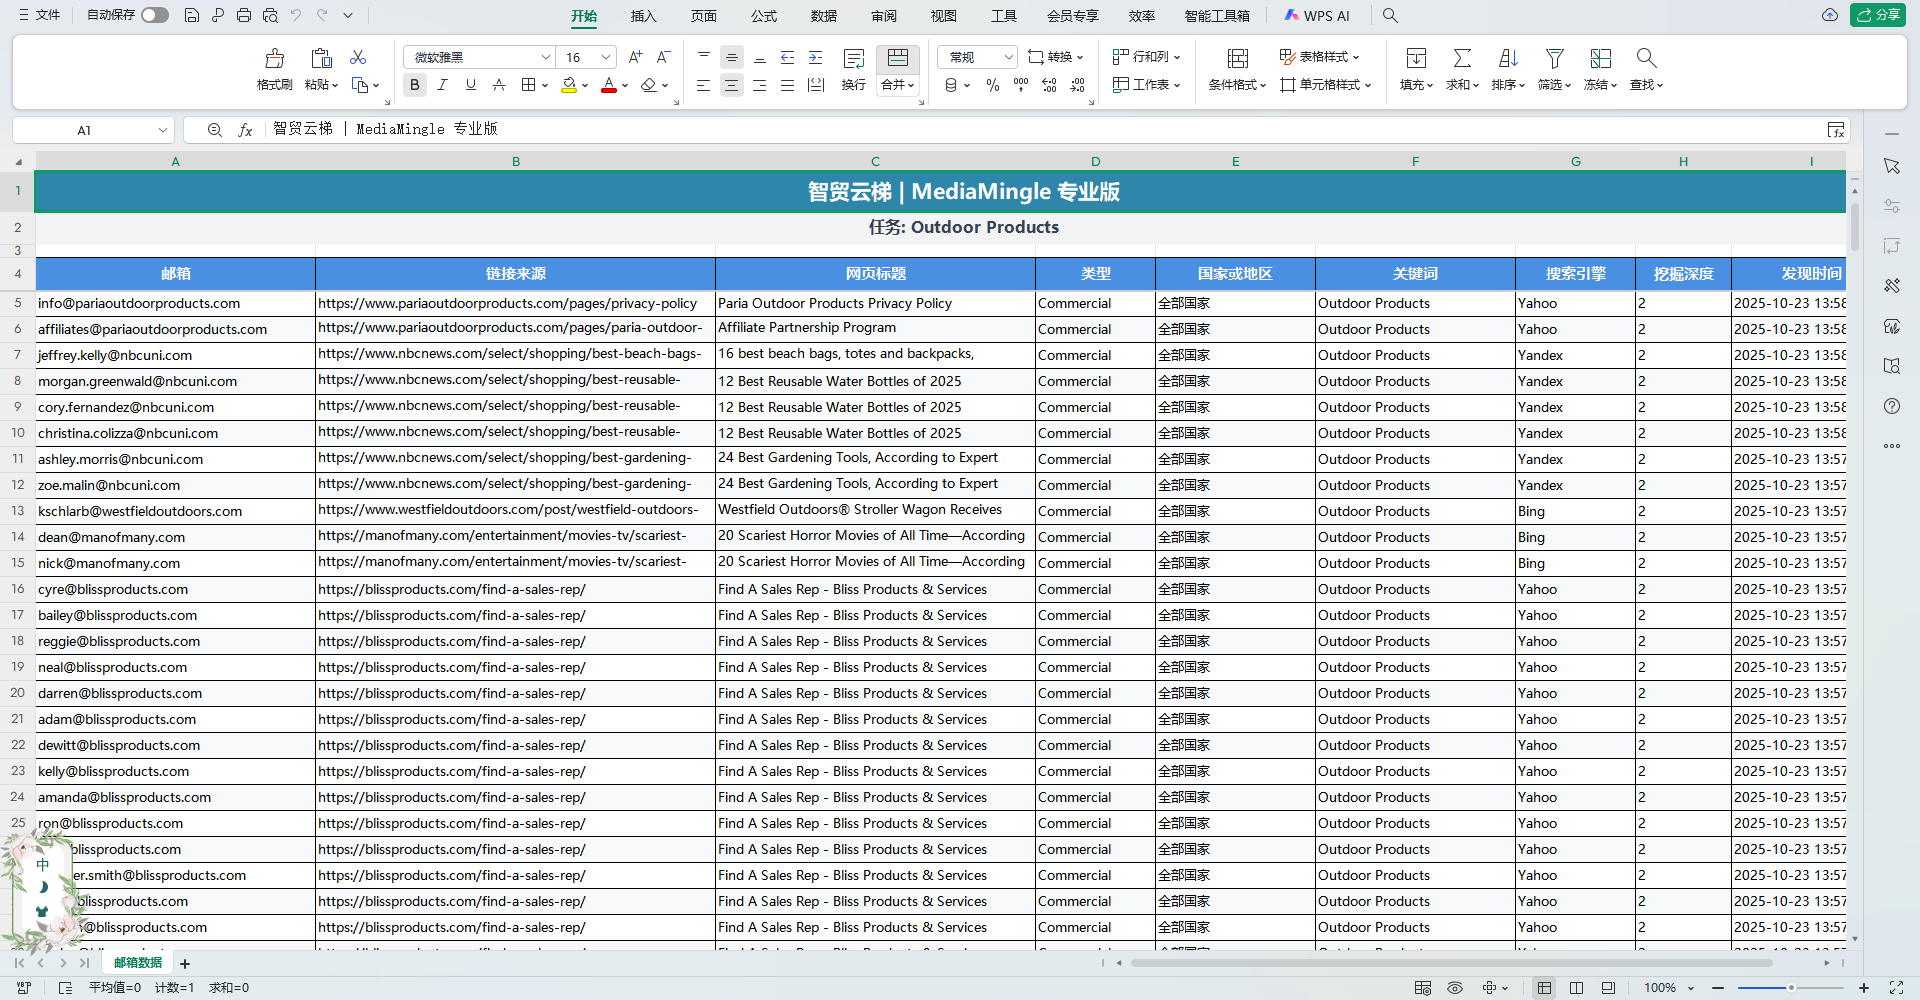Click the Format Painter (格式刷) icon
Viewport: 1920px width, 1000px height.
click(x=274, y=58)
